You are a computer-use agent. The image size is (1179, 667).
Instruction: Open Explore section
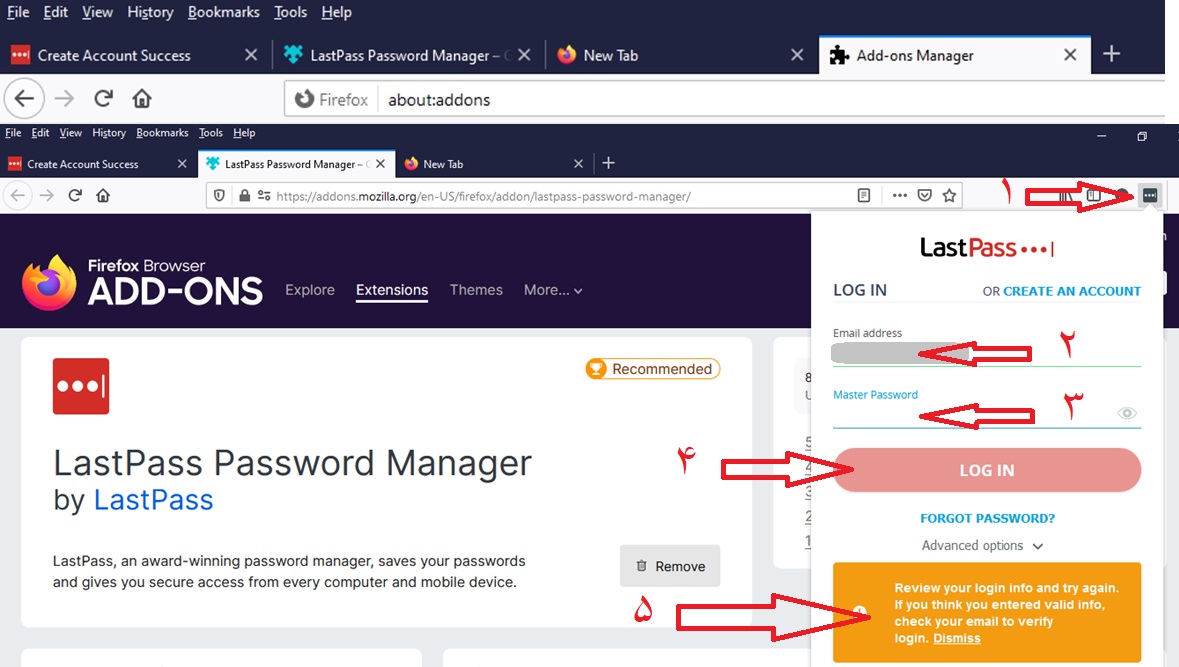click(310, 290)
